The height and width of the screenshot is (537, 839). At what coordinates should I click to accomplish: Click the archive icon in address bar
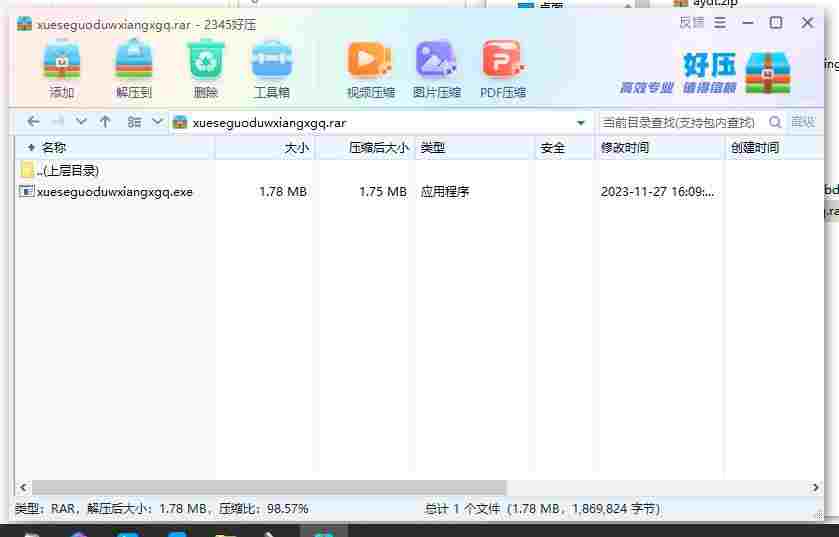180,122
